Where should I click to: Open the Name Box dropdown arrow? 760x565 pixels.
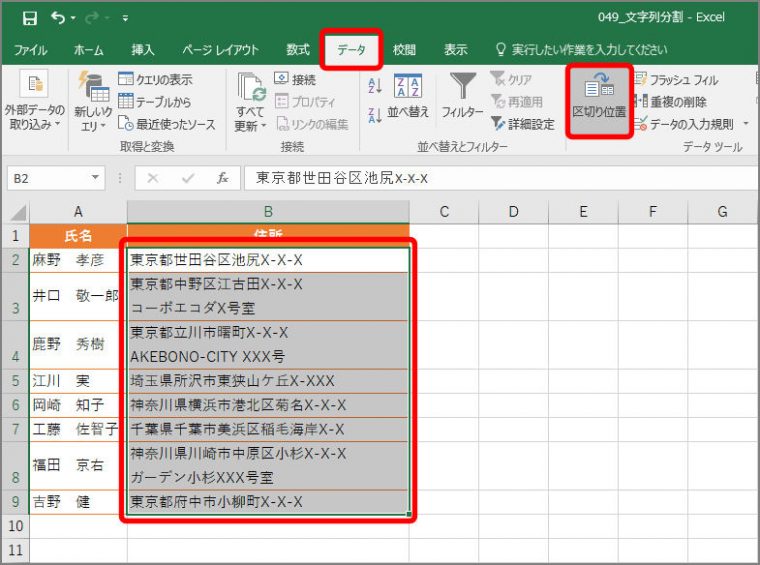coord(95,178)
